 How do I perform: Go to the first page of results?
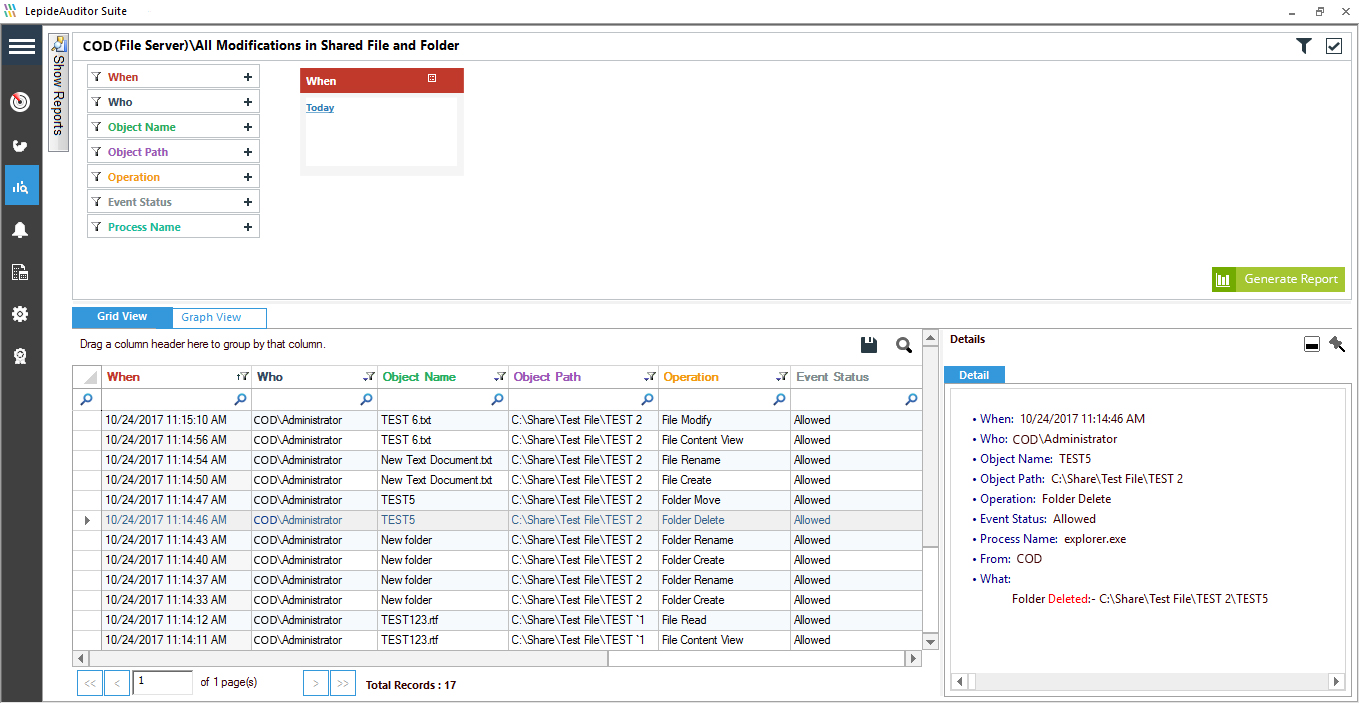tap(89, 684)
